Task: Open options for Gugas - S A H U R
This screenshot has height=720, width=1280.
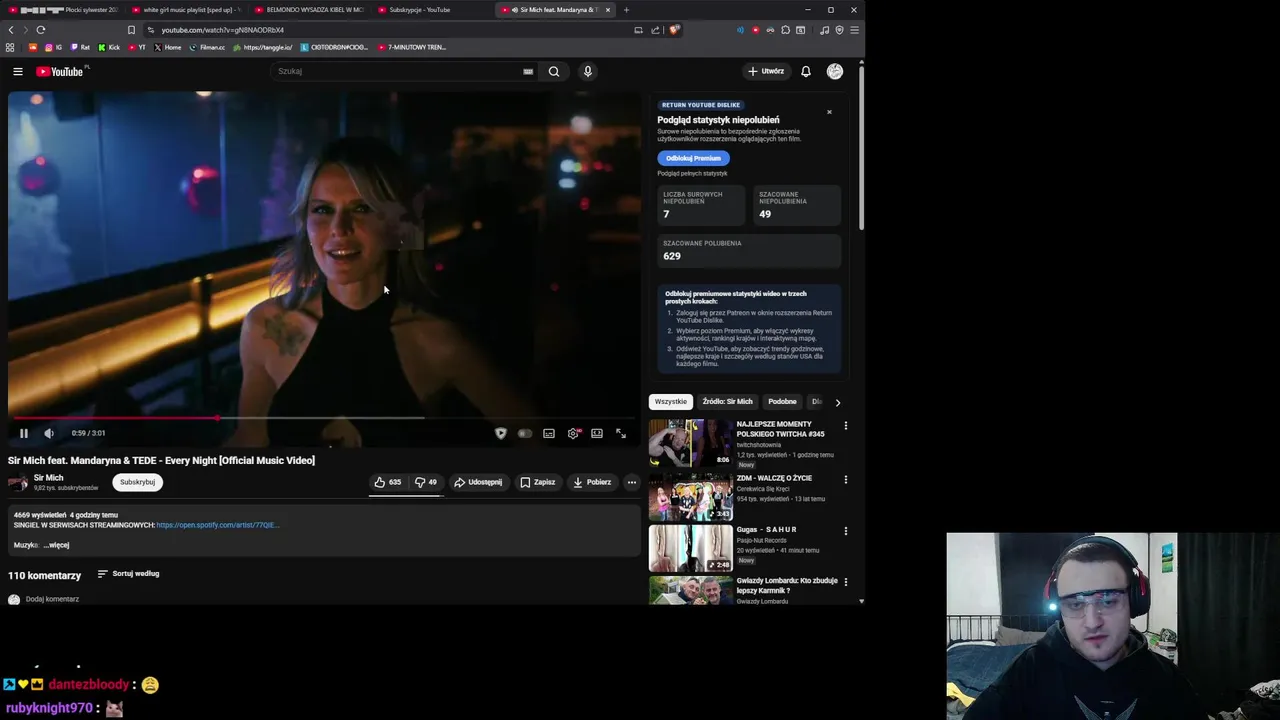Action: coord(846,531)
